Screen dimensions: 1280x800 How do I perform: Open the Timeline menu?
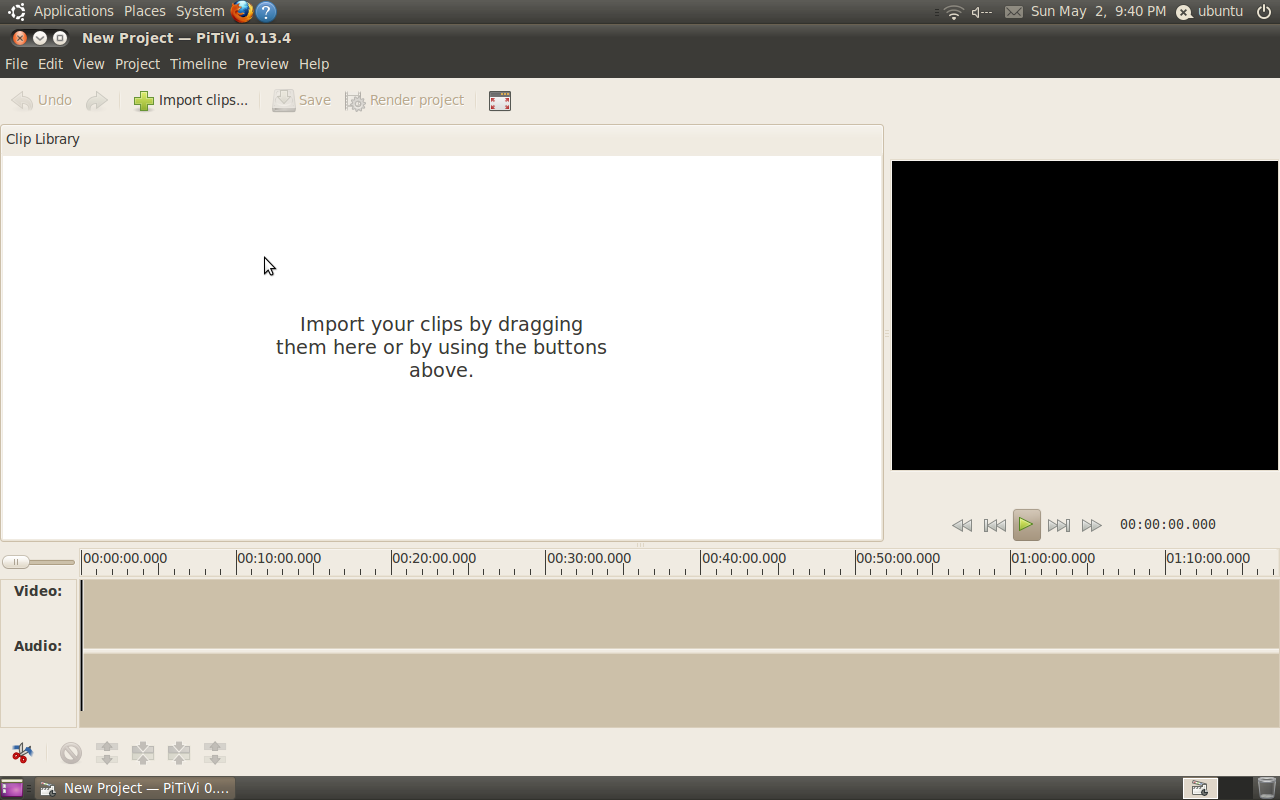(198, 64)
